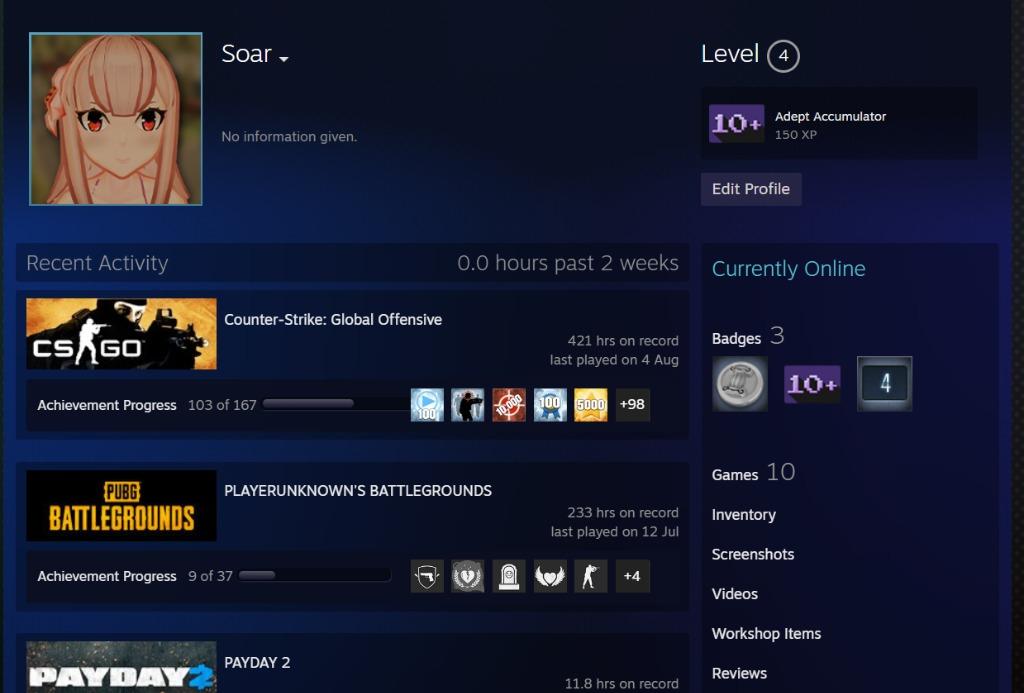Open the Videos link
The image size is (1024, 693).
(735, 594)
